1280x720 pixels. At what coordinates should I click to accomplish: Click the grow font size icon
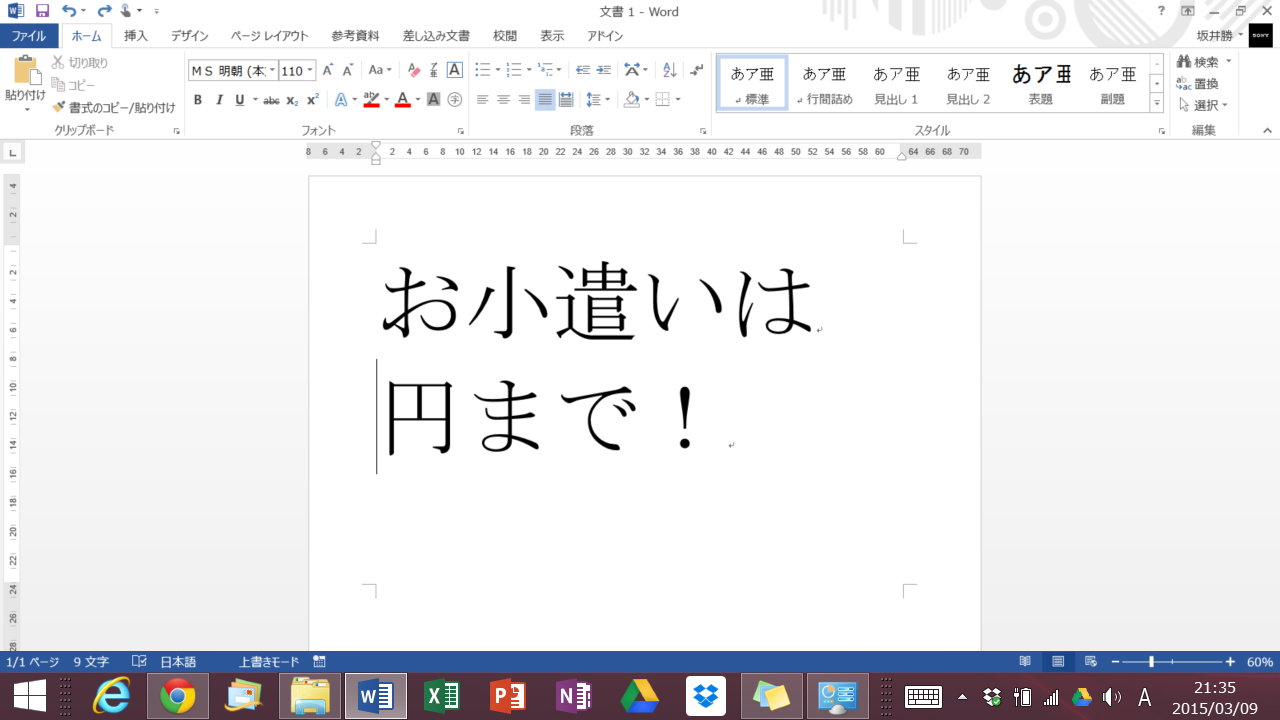click(327, 70)
